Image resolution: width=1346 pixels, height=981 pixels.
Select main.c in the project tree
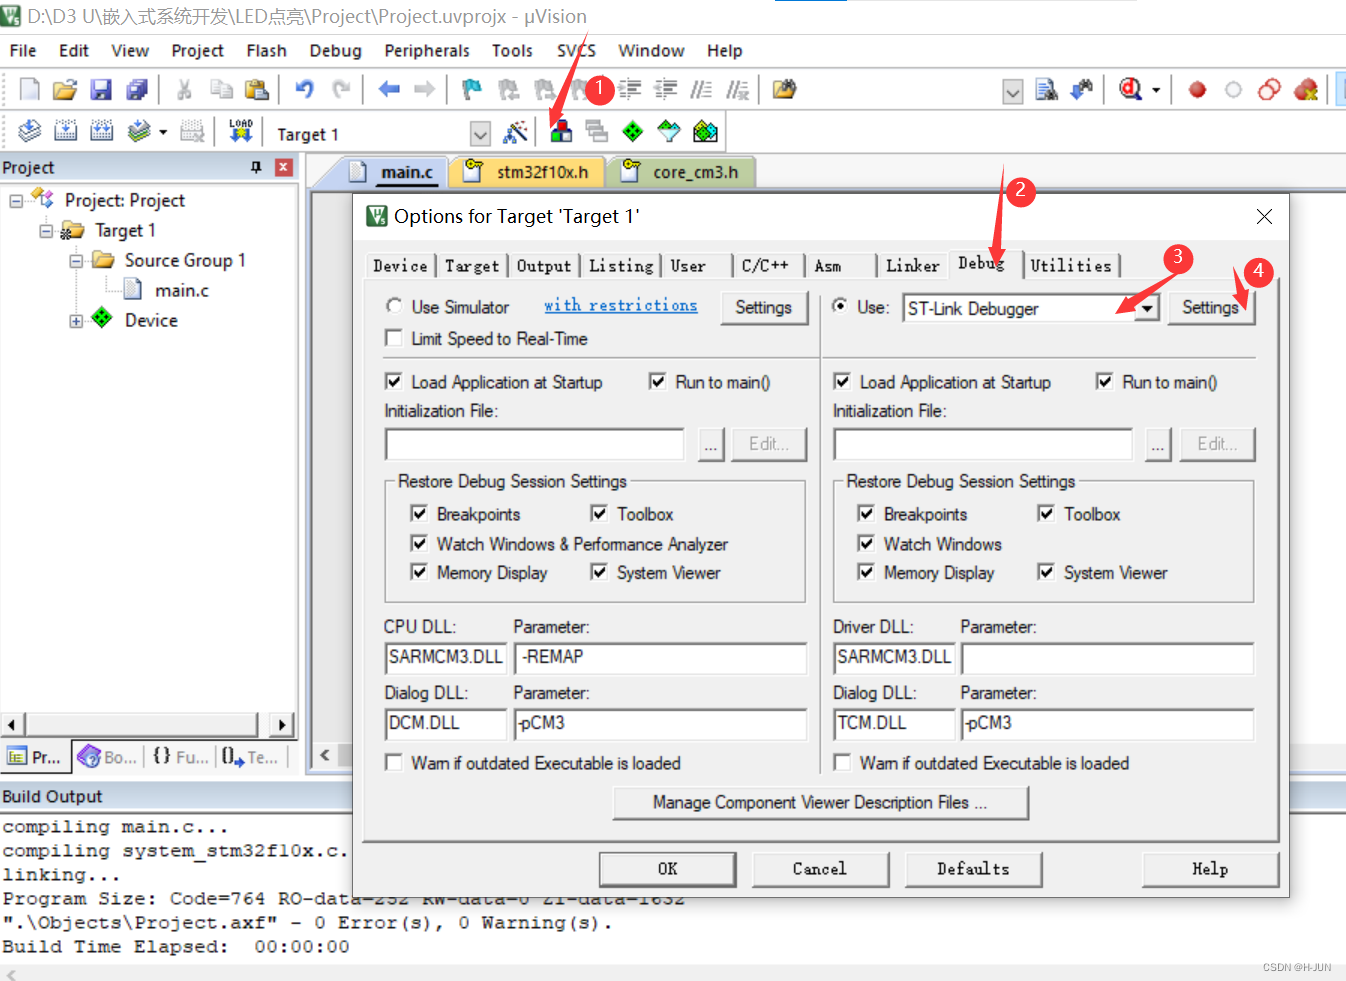[x=181, y=291]
